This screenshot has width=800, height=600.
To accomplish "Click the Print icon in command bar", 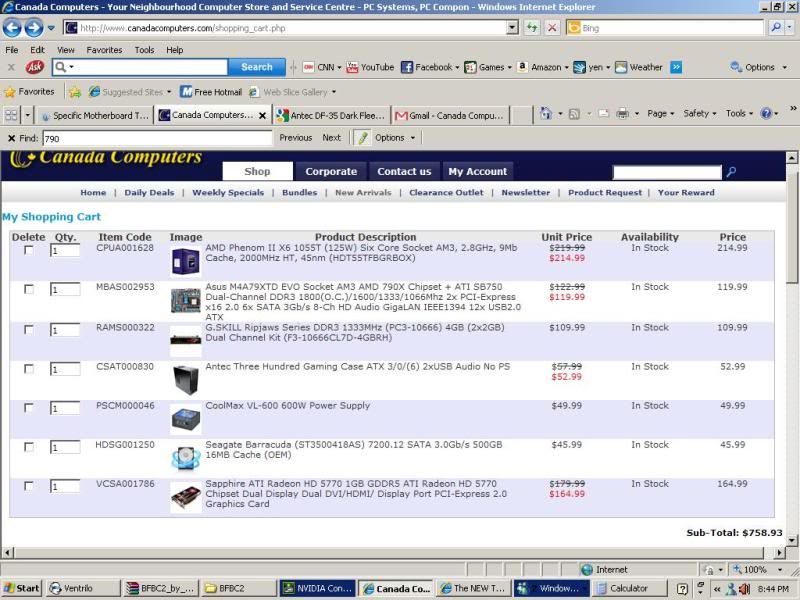I will pyautogui.click(x=622, y=114).
